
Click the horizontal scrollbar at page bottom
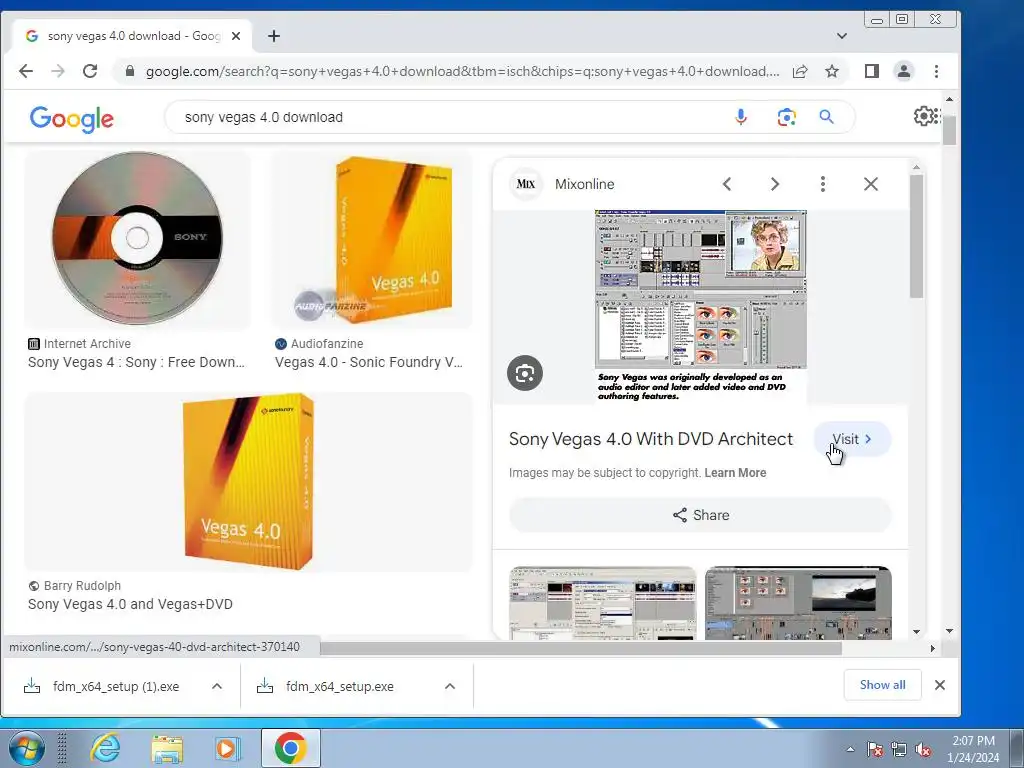pyautogui.click(x=581, y=648)
